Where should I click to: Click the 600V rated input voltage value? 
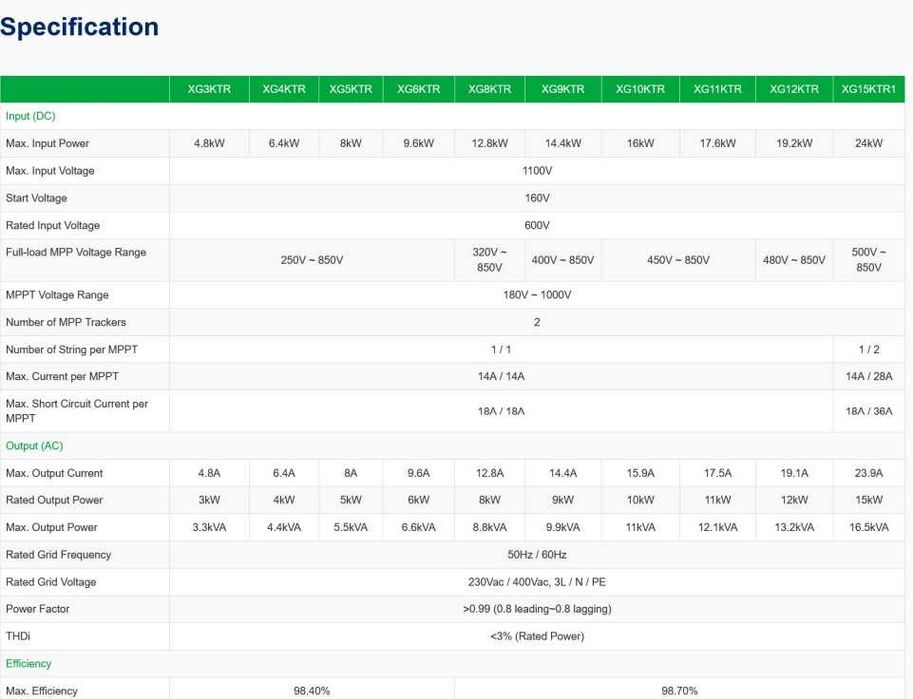[x=537, y=225]
